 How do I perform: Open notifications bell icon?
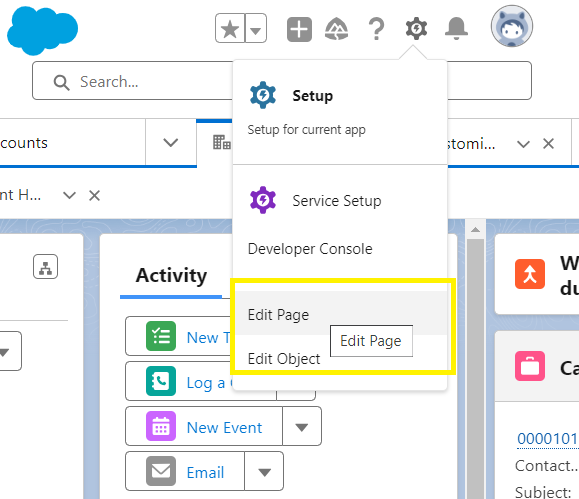[456, 28]
